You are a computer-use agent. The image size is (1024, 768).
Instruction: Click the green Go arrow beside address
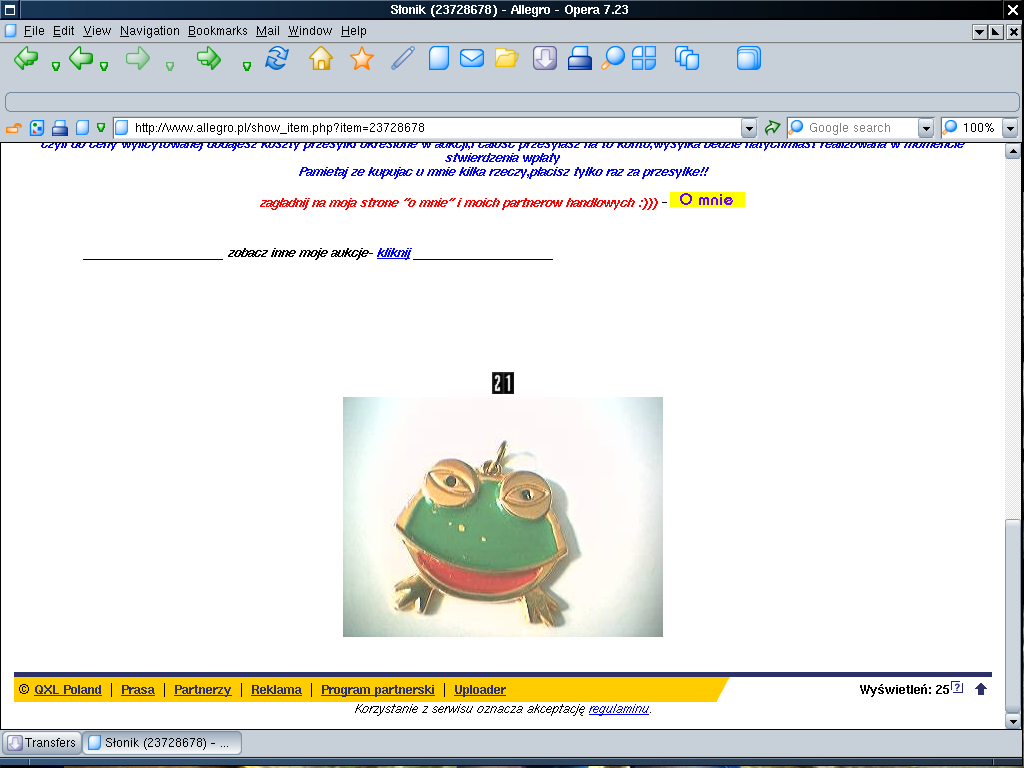(x=772, y=128)
